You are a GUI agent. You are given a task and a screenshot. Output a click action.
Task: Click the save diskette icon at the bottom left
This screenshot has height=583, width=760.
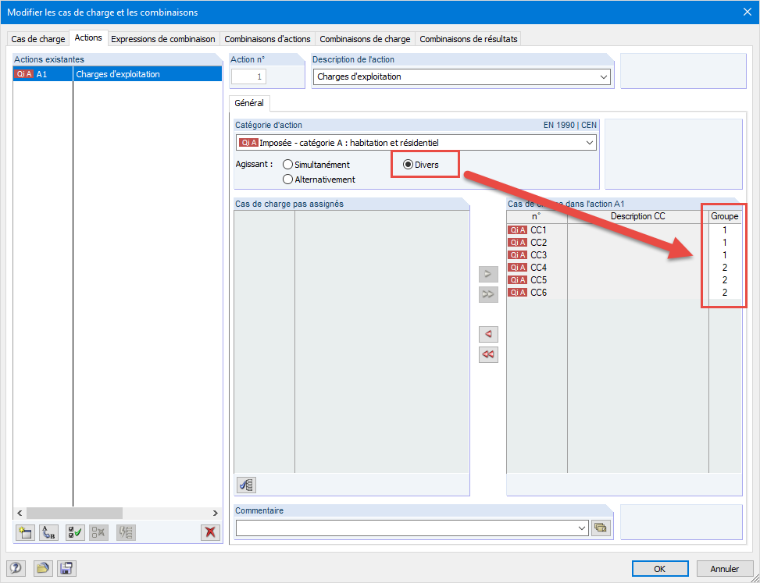[66, 568]
